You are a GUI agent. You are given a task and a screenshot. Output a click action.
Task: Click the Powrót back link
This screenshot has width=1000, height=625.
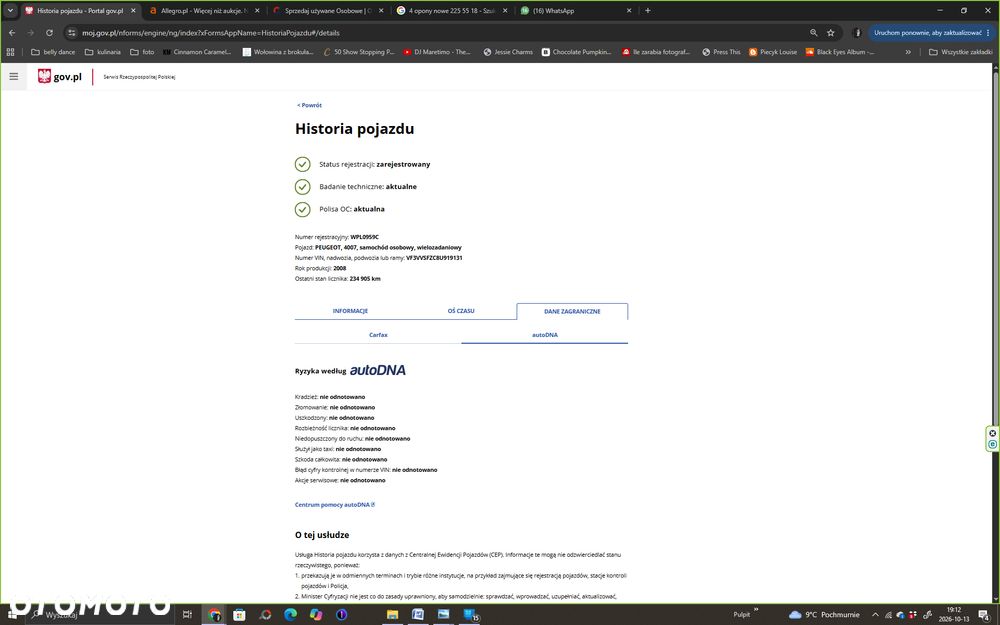309,105
